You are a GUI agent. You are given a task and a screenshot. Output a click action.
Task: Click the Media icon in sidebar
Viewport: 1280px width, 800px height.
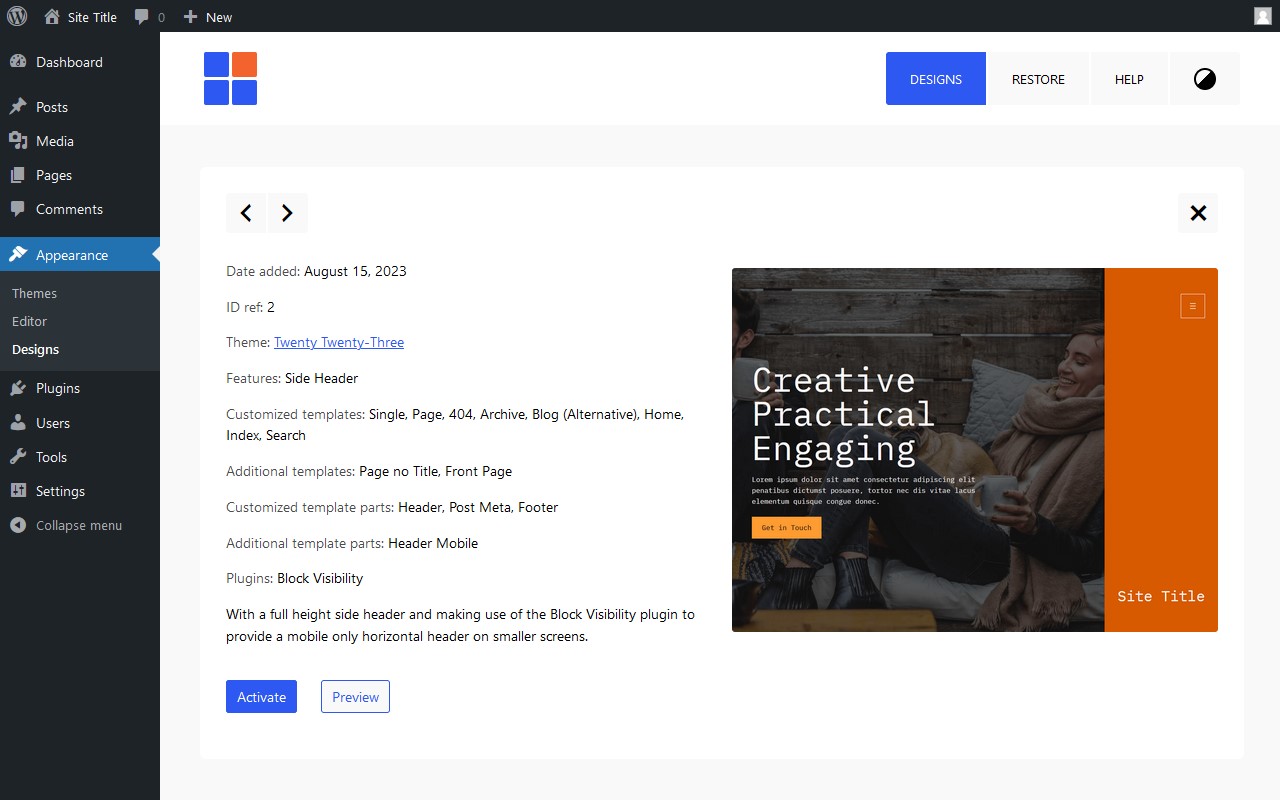pyautogui.click(x=18, y=141)
